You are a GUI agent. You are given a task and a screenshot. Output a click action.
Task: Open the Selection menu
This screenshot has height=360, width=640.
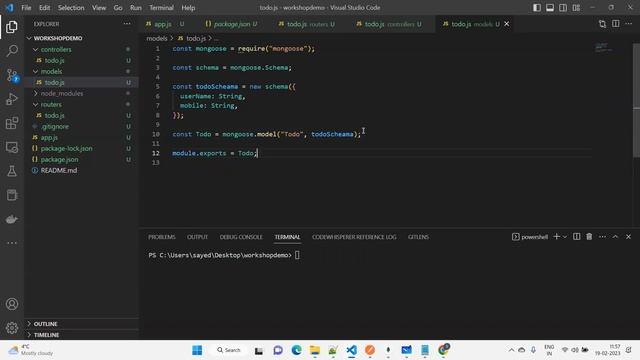[x=71, y=7]
